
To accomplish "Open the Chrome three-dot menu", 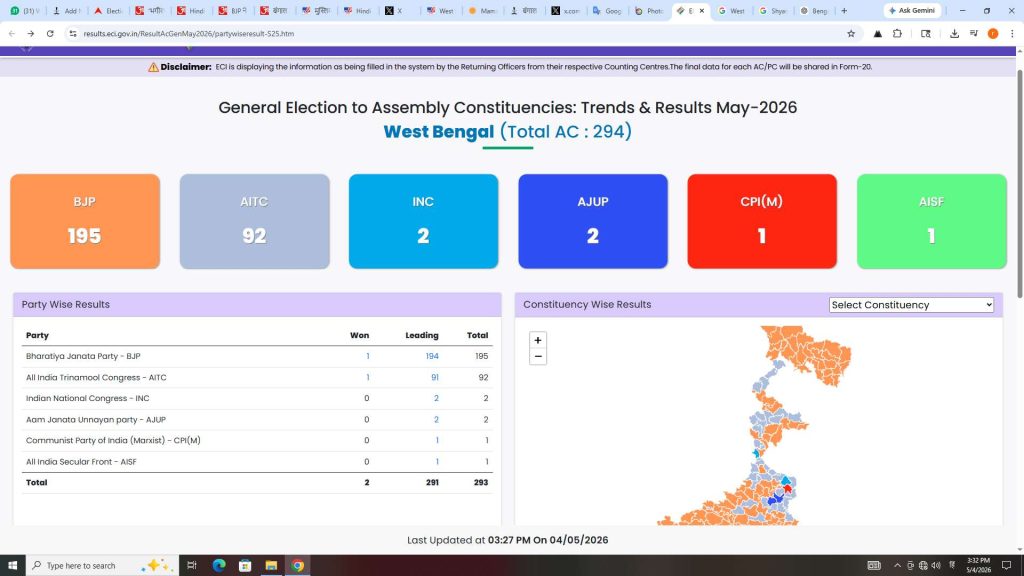I will [1012, 33].
